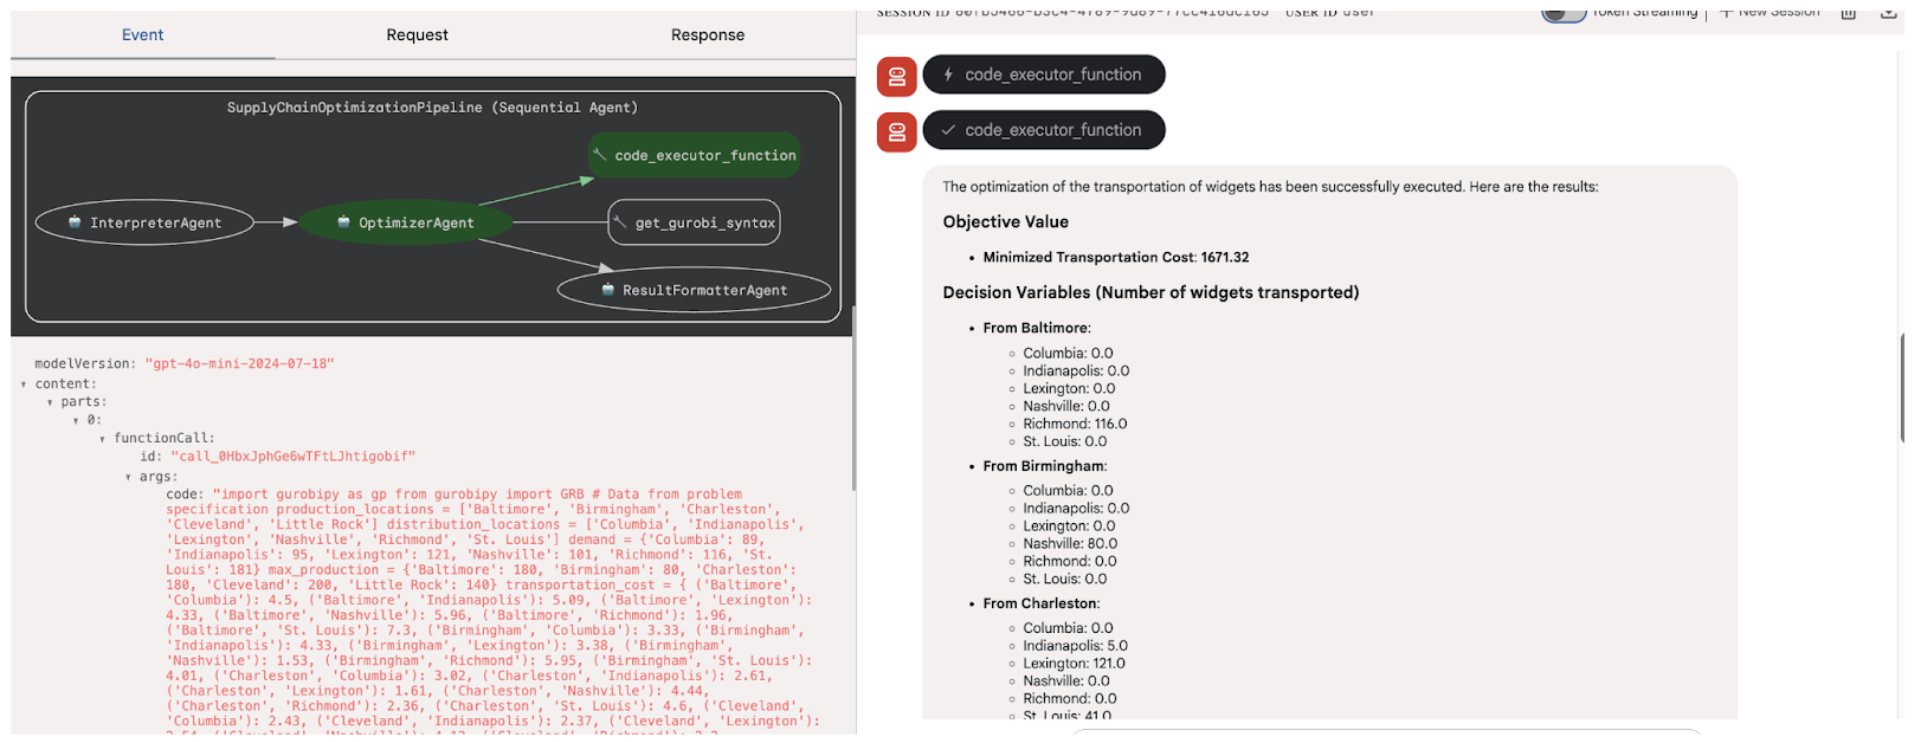
Task: Switch to the Response tab
Action: pos(707,35)
